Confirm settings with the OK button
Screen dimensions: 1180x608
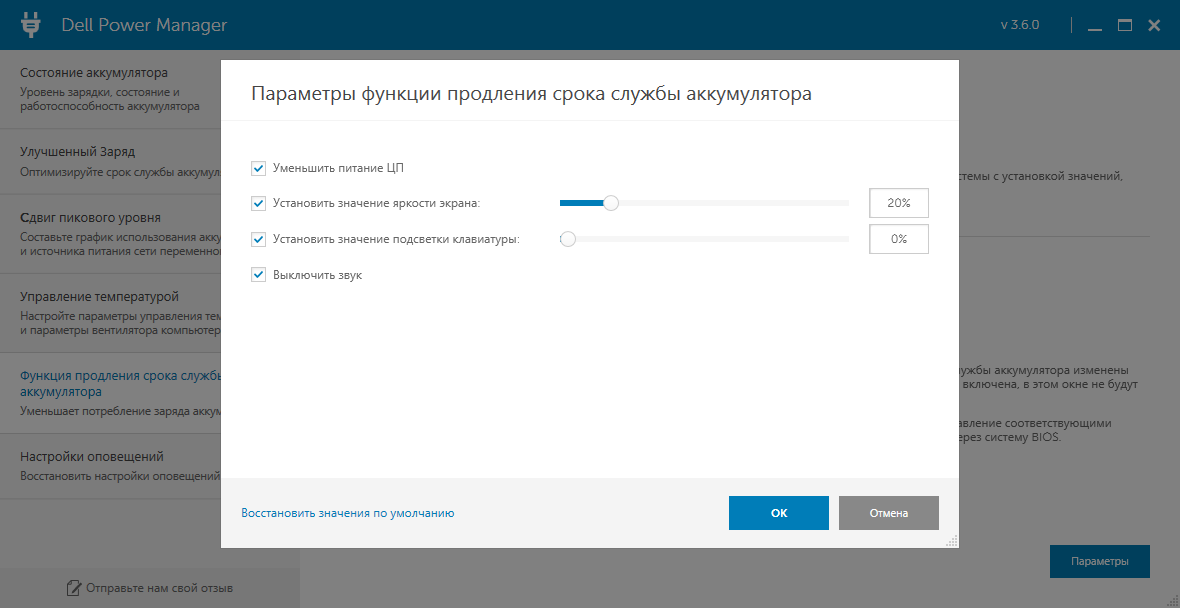coord(779,513)
